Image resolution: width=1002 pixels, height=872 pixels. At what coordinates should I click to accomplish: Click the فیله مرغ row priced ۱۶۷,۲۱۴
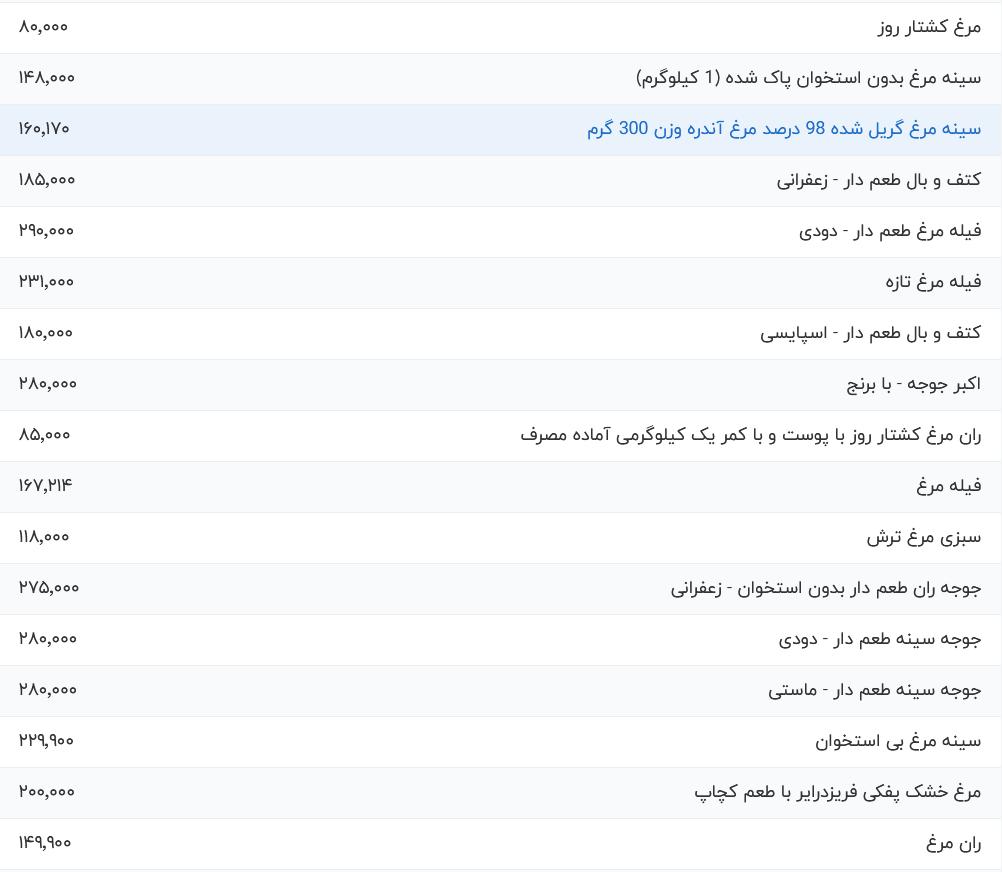pyautogui.click(x=501, y=487)
